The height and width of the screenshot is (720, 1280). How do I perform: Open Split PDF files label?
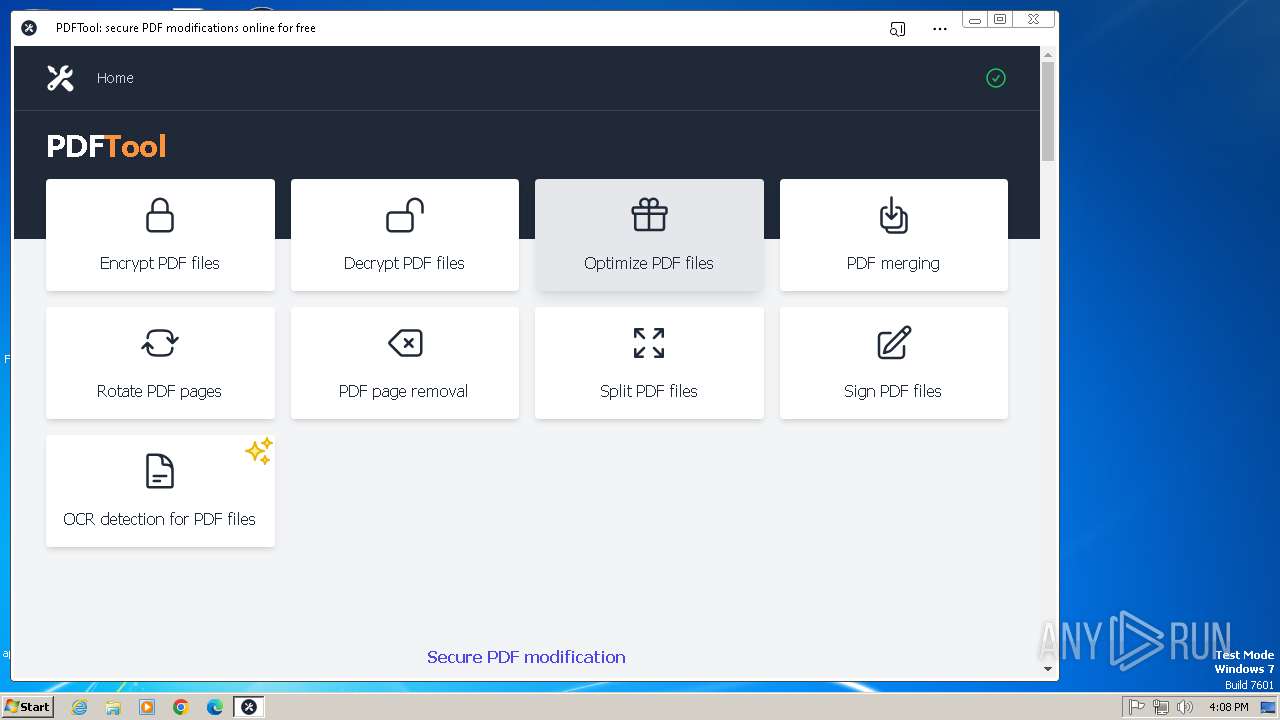(x=649, y=391)
